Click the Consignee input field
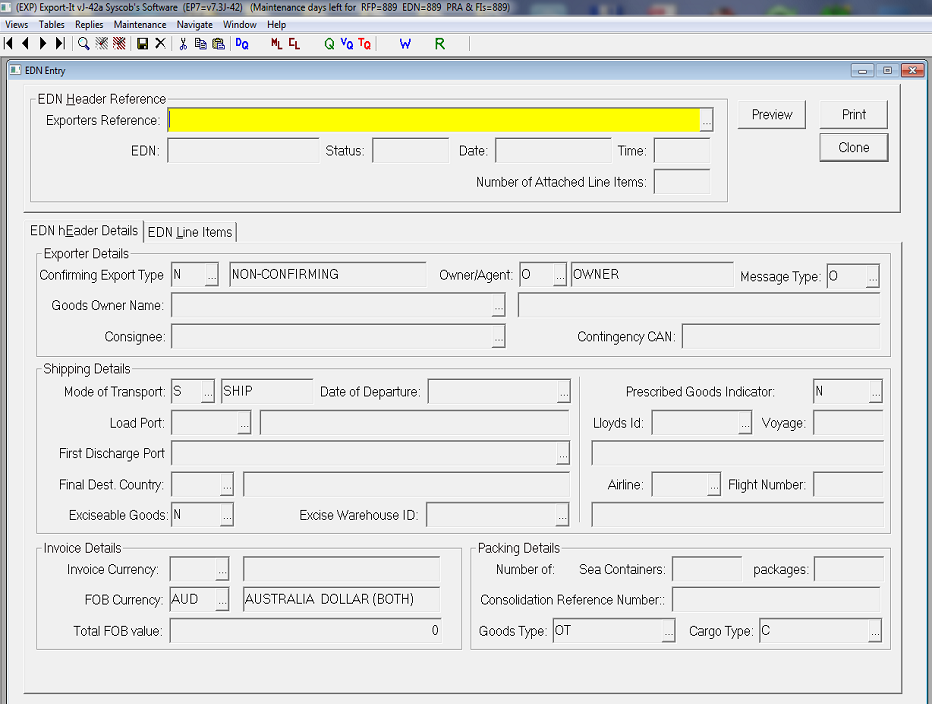The width and height of the screenshot is (932, 704). tap(331, 337)
